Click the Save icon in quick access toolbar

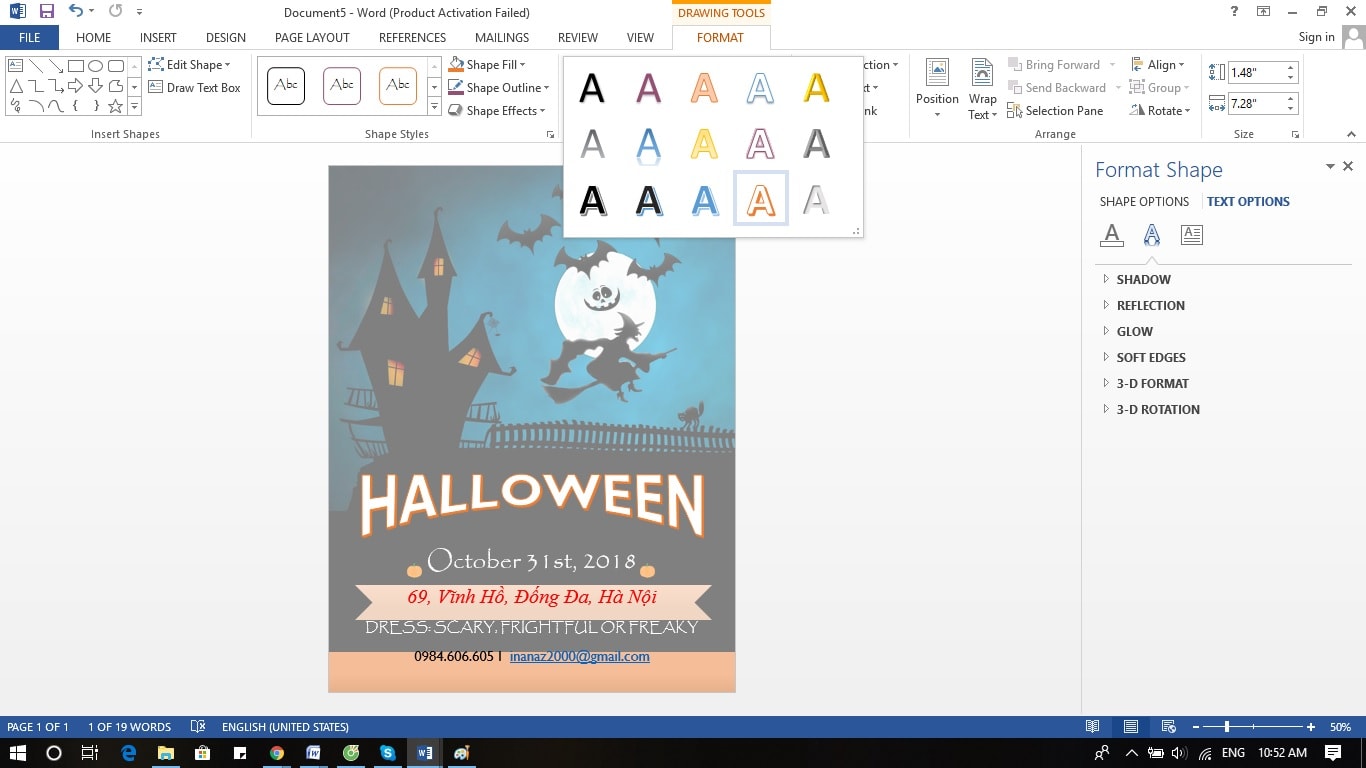point(47,12)
